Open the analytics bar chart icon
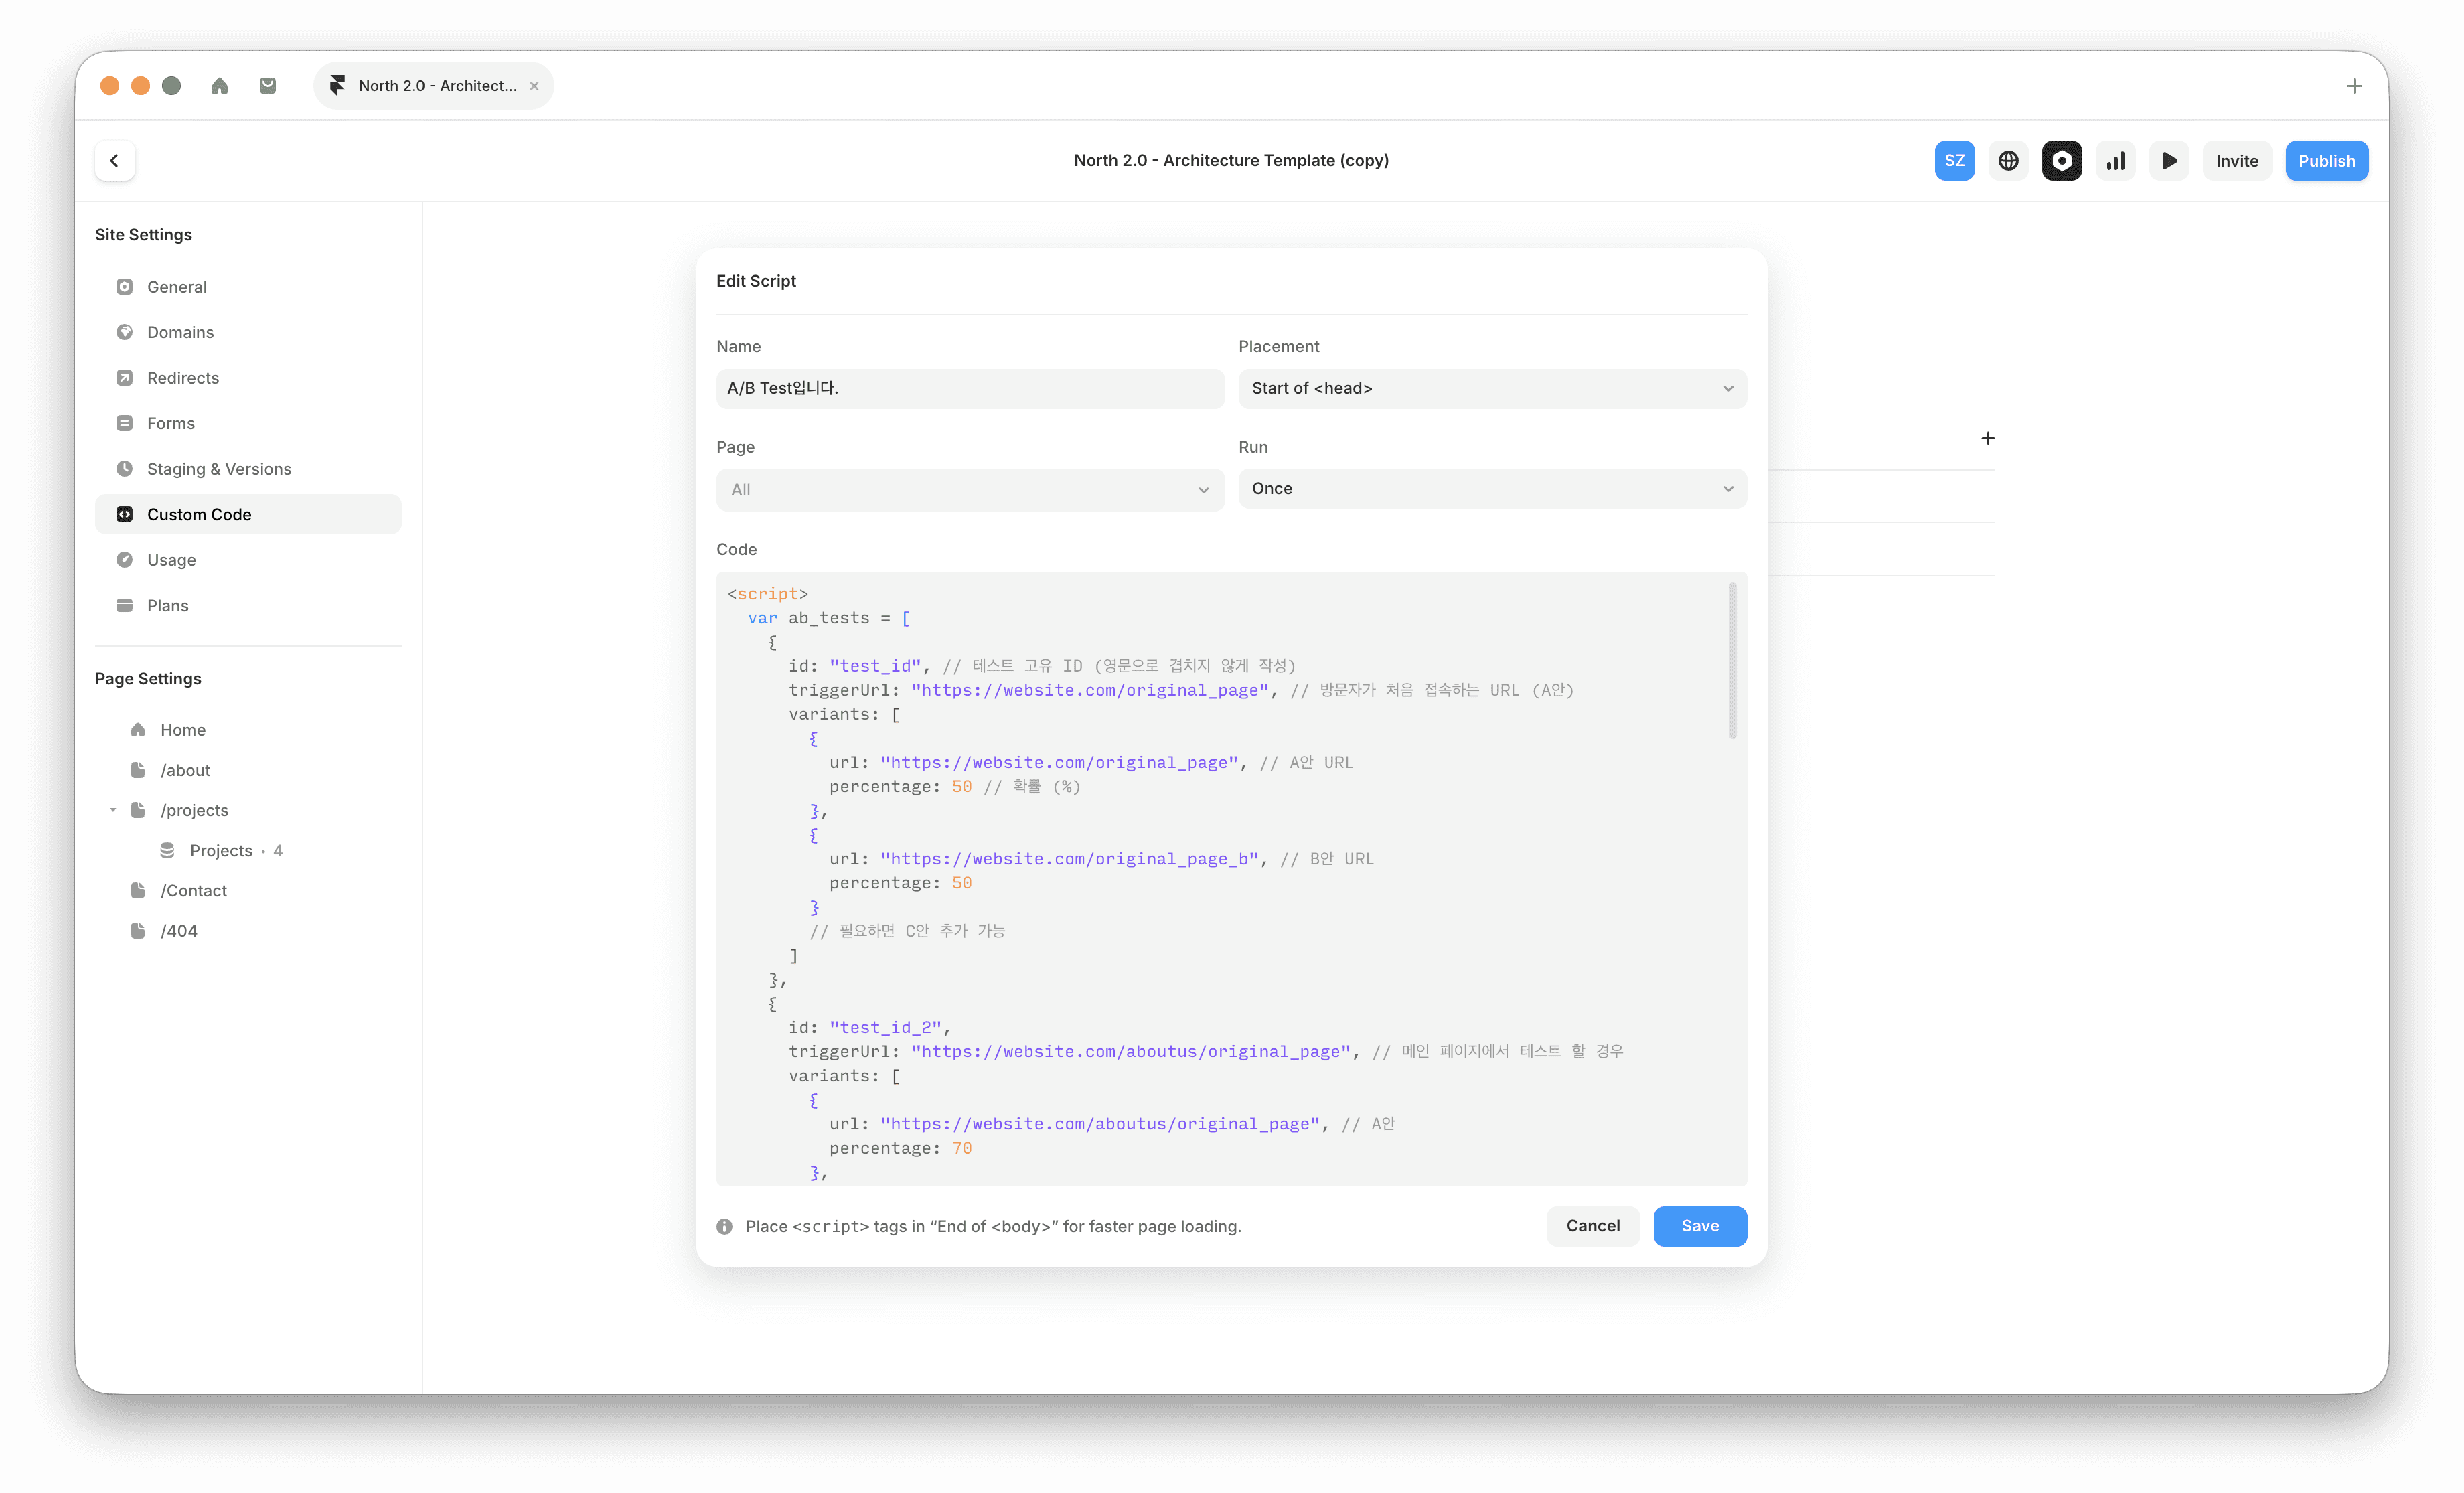The image size is (2464, 1493). coord(2115,161)
